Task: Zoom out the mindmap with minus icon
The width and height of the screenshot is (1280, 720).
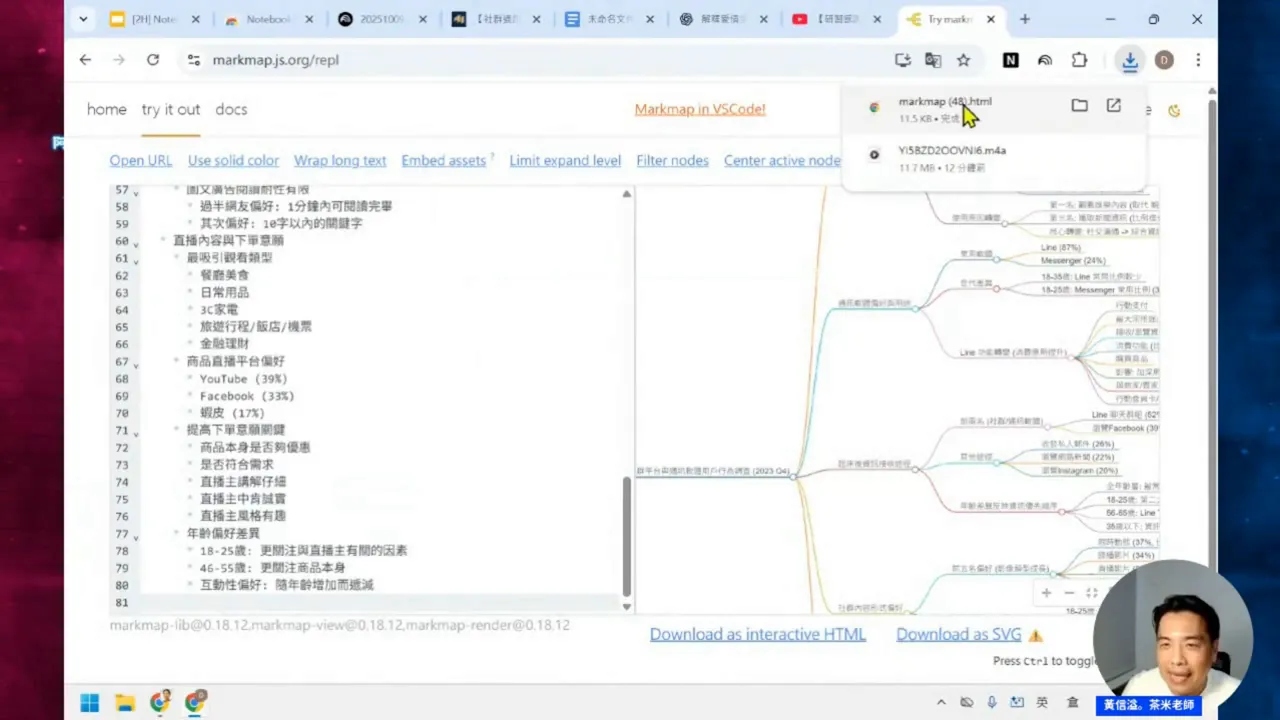Action: (x=1069, y=593)
